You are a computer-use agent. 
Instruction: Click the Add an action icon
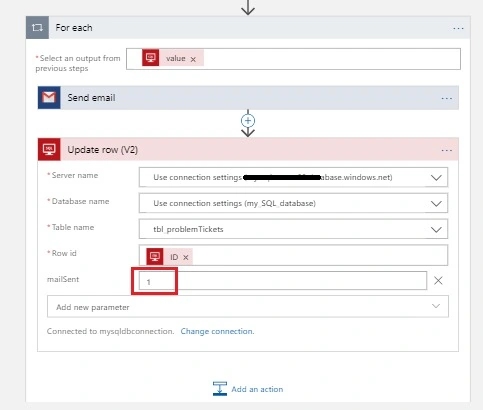220,389
